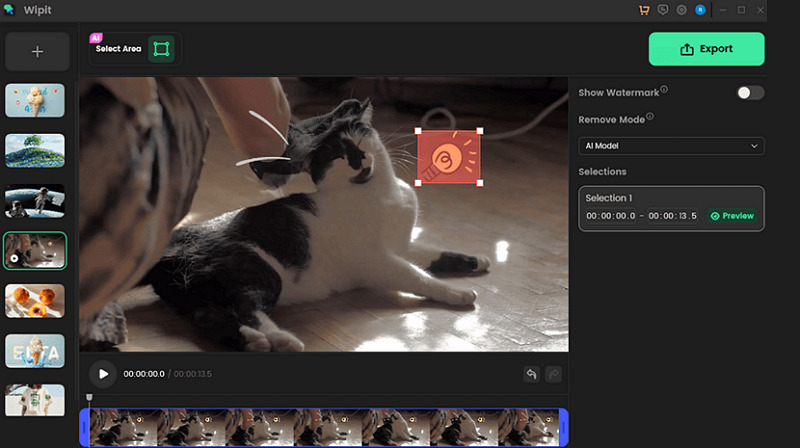
Task: Click the Selections heading
Action: [x=602, y=172]
